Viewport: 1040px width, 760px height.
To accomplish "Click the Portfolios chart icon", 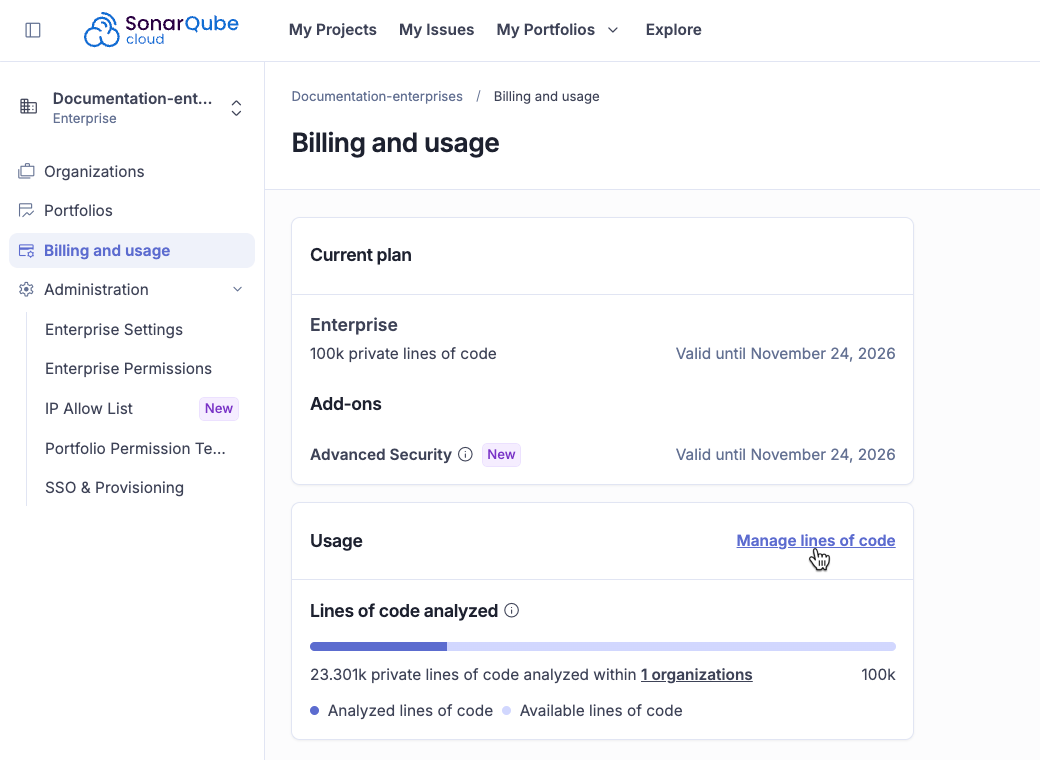I will (x=27, y=210).
